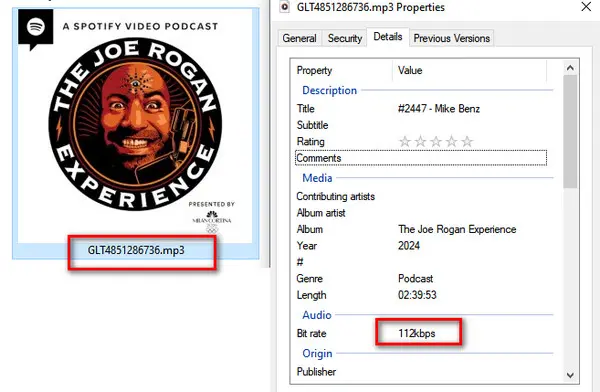
Task: Click genre value 'Podcast'
Action: pos(416,279)
